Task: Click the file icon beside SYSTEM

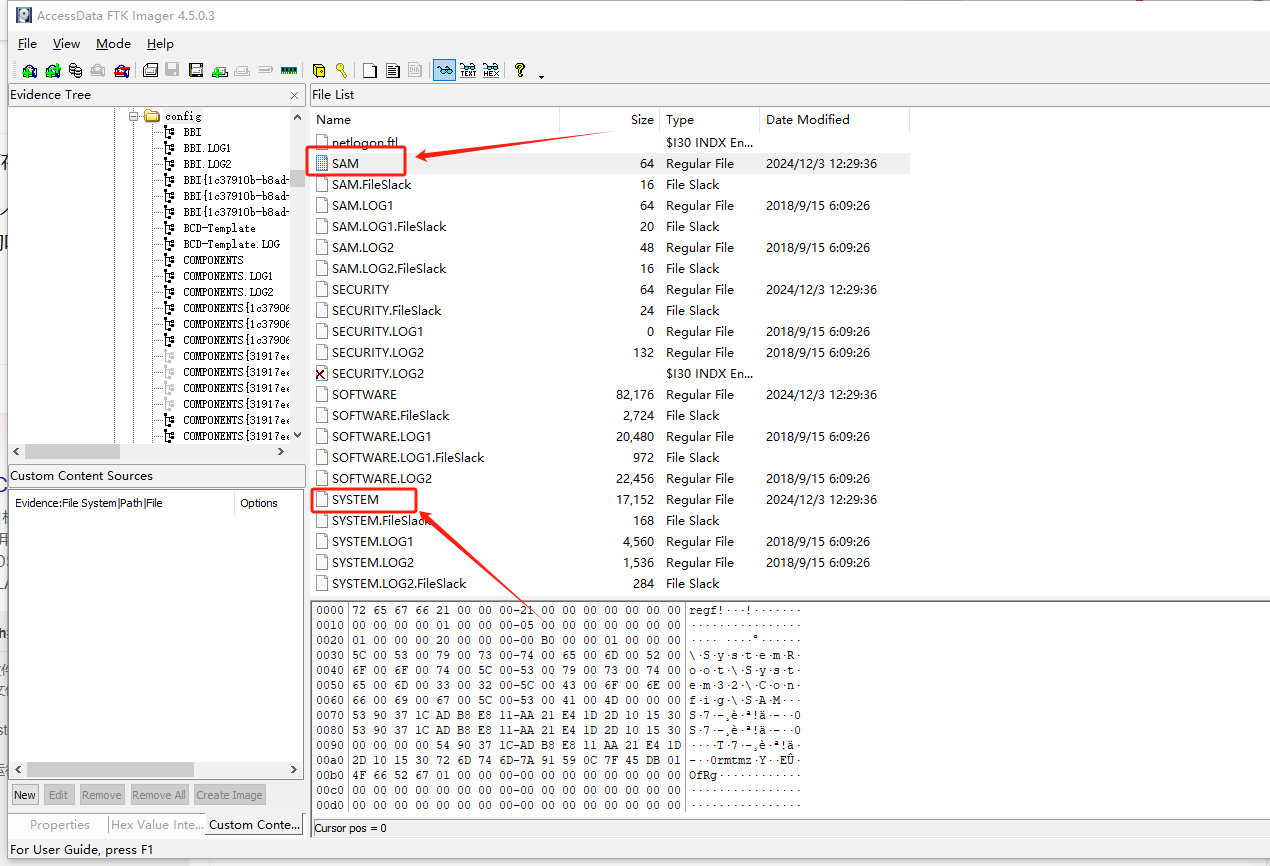Action: click(x=321, y=499)
